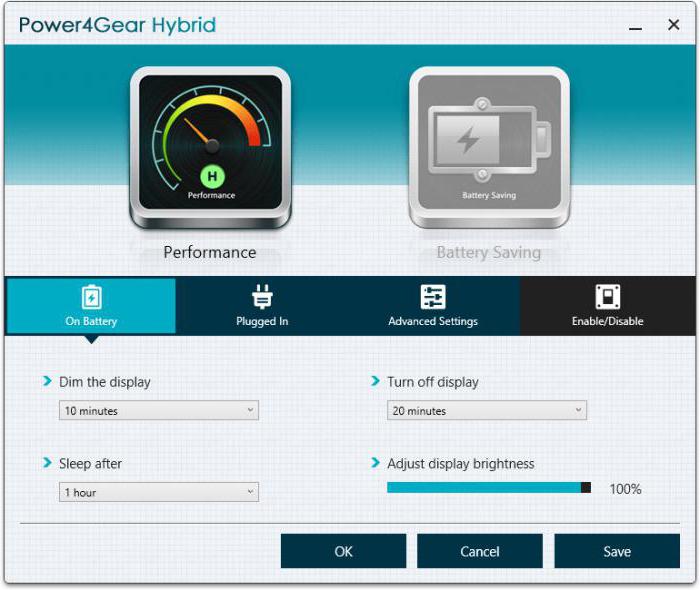Viewport: 700px width, 590px height.
Task: Open the Advanced Settings tab label
Action: pyautogui.click(x=433, y=321)
